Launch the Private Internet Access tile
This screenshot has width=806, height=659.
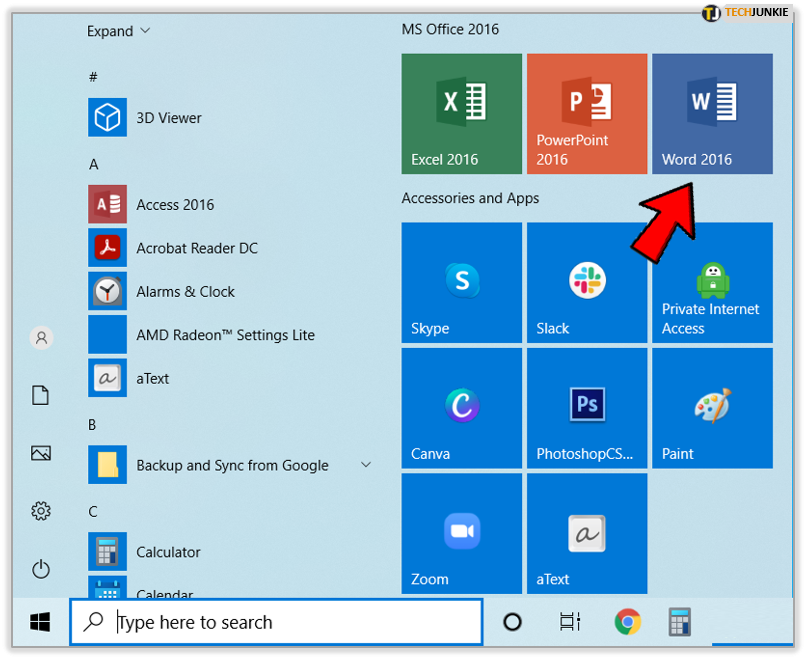coord(712,282)
